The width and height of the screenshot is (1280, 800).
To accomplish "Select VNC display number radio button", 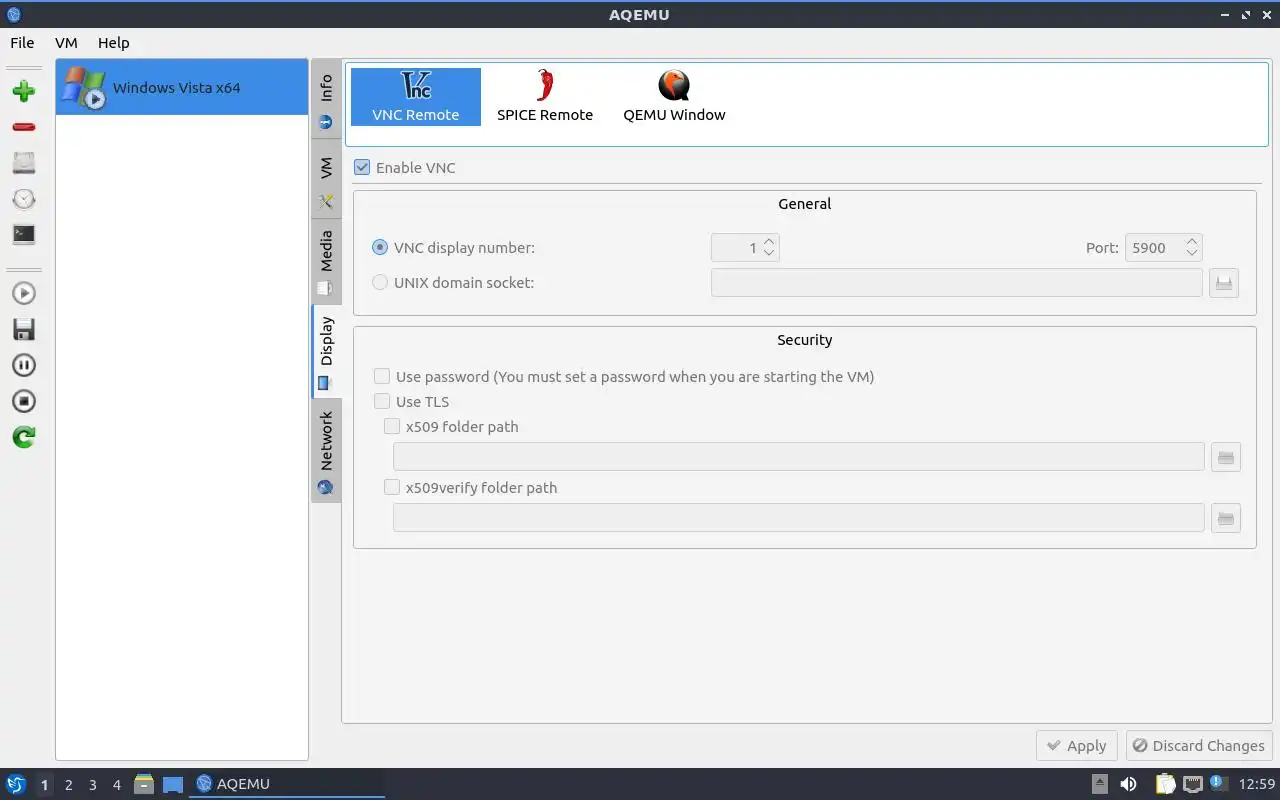I will click(380, 247).
